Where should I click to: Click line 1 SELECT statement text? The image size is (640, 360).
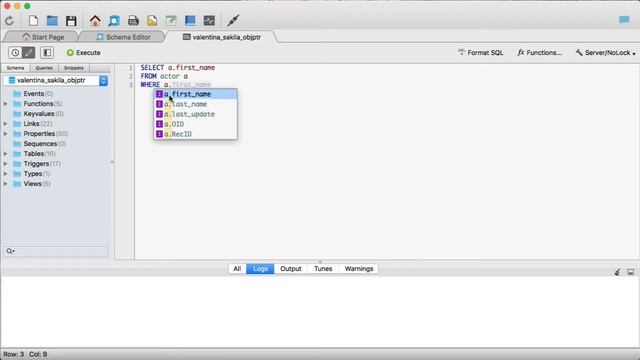pos(178,68)
